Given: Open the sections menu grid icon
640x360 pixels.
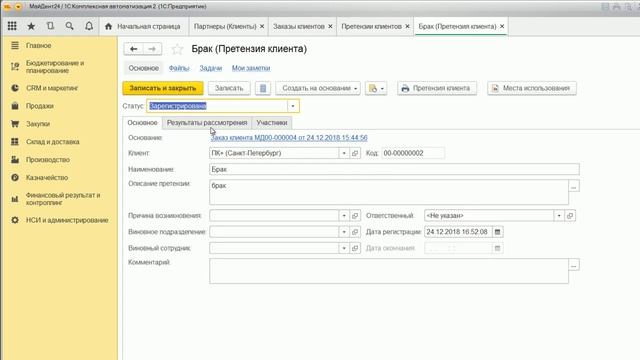Looking at the screenshot, I should 12,26.
